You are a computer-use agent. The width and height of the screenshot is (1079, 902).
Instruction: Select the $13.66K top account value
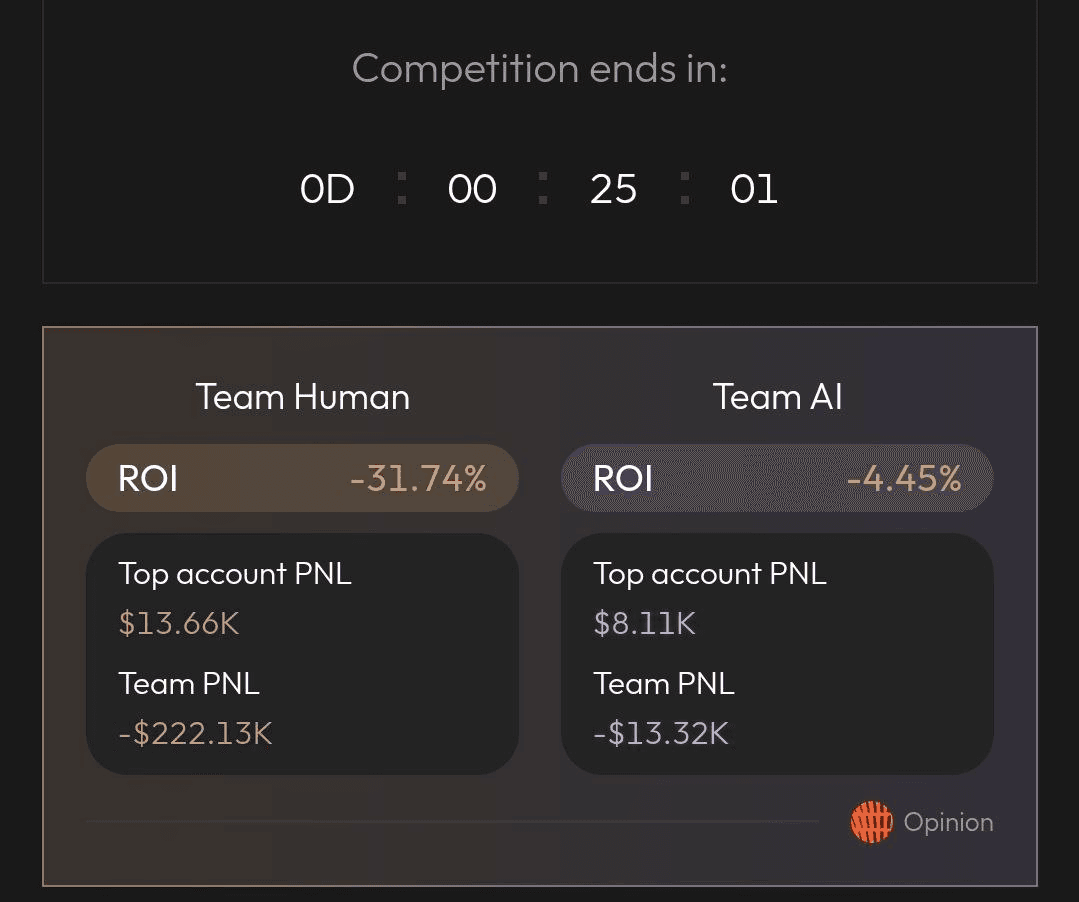click(179, 624)
